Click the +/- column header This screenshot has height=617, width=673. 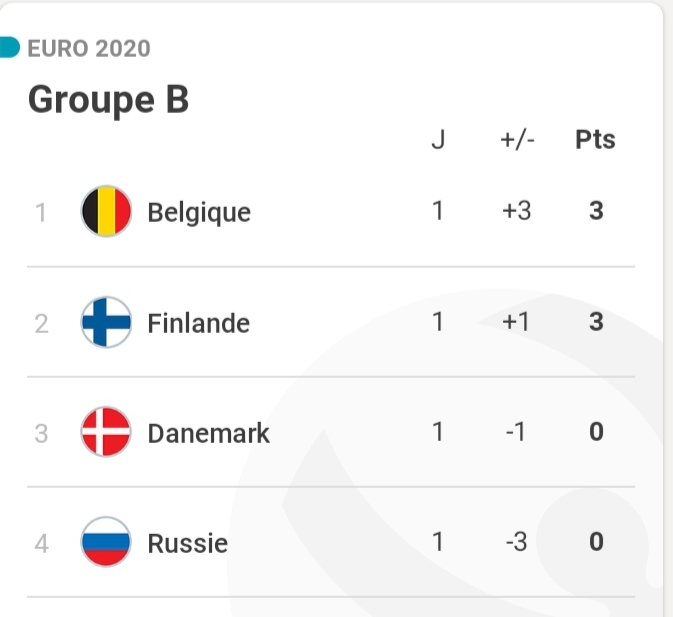coord(517,141)
